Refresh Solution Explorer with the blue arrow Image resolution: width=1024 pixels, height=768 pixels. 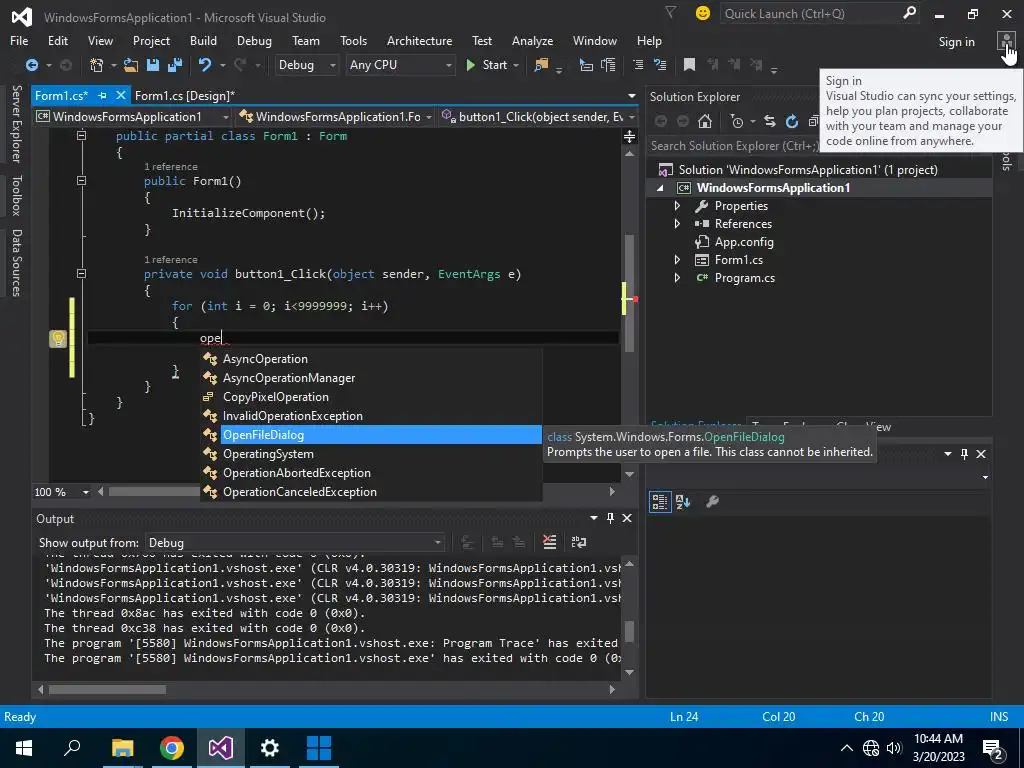pos(792,121)
